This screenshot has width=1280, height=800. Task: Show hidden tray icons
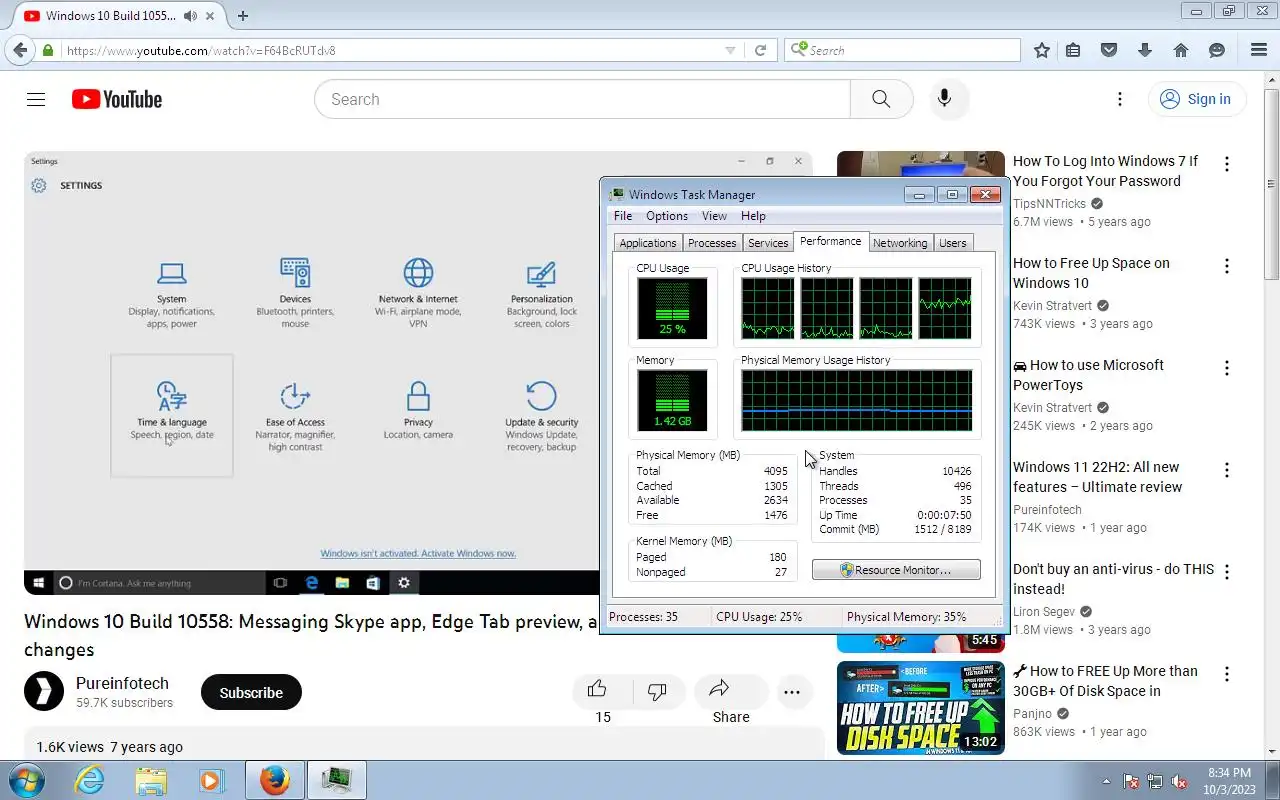(x=1106, y=781)
